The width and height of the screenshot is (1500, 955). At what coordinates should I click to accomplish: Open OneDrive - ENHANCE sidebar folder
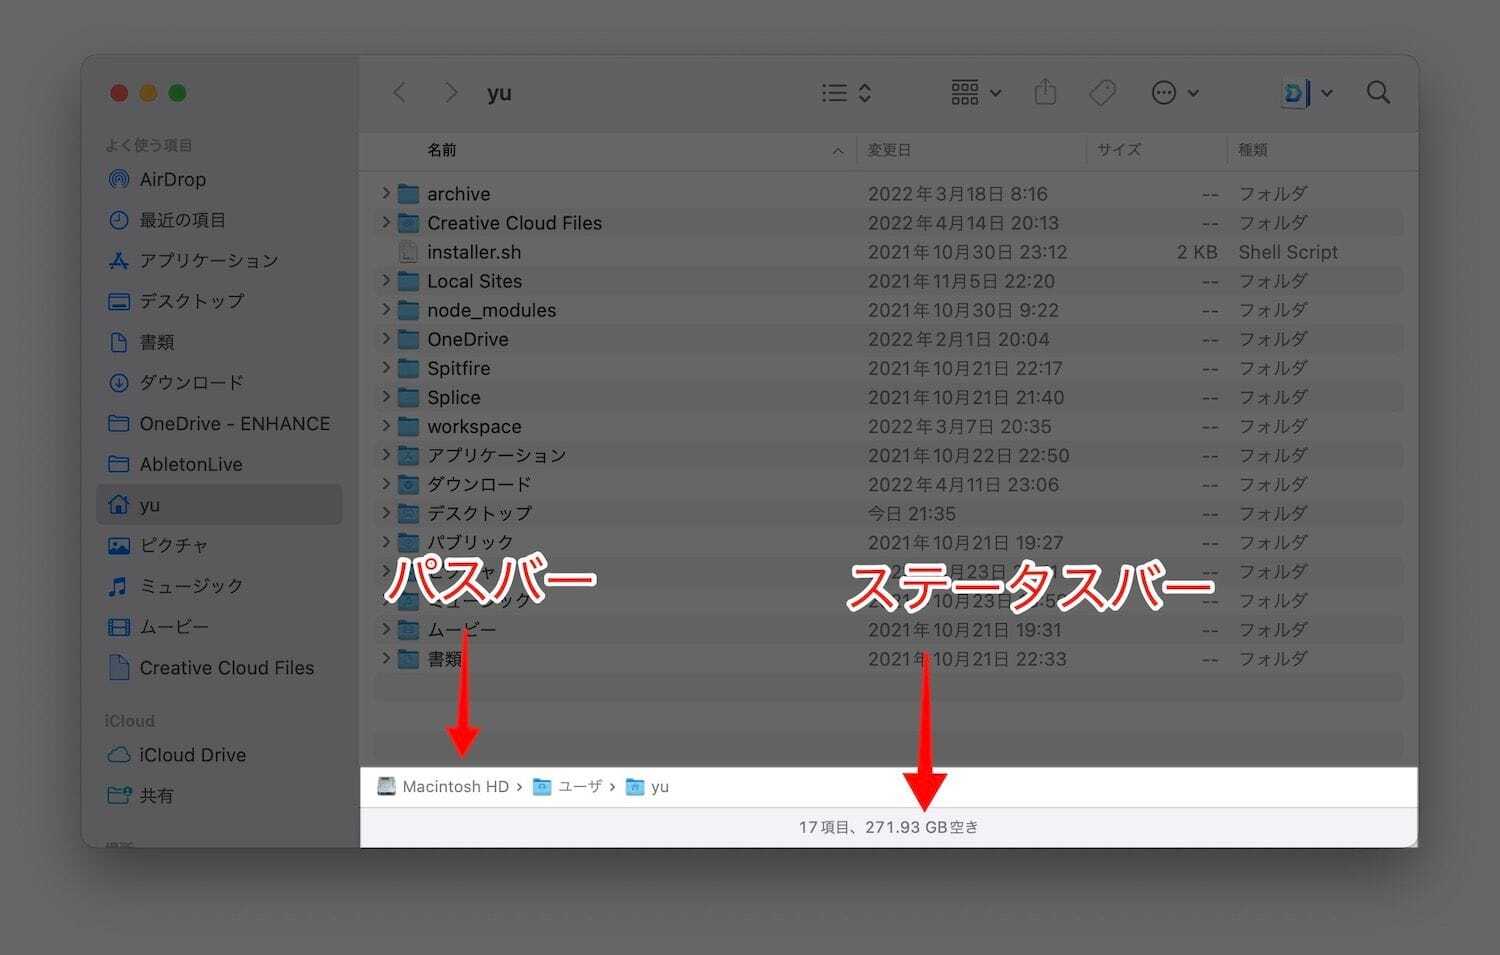219,424
